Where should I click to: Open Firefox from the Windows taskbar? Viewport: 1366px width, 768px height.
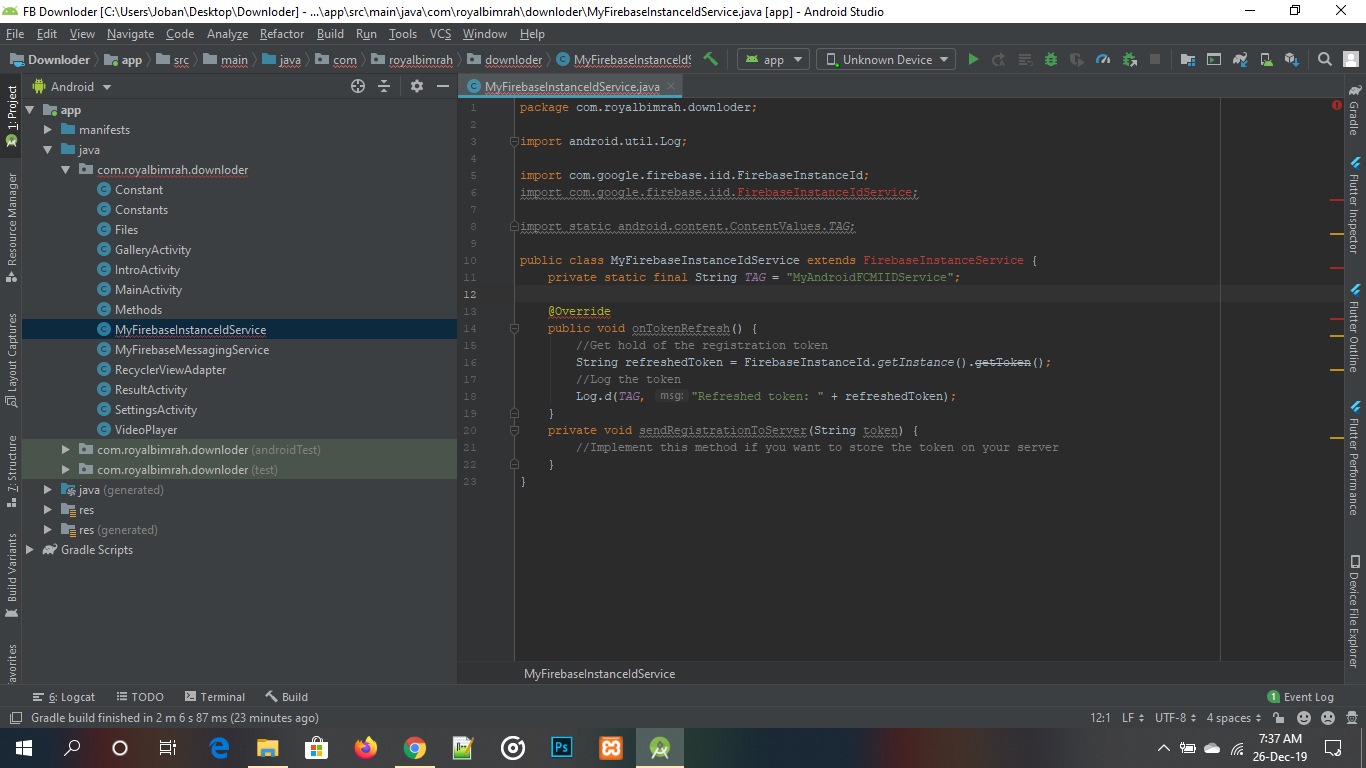coord(366,748)
